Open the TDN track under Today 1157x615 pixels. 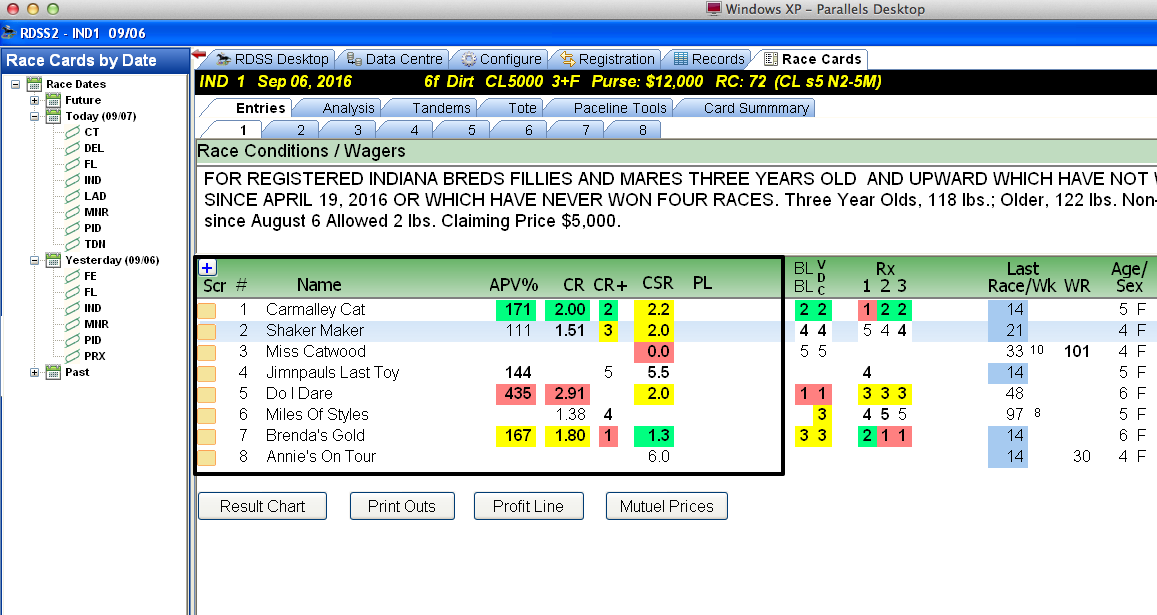[94, 244]
